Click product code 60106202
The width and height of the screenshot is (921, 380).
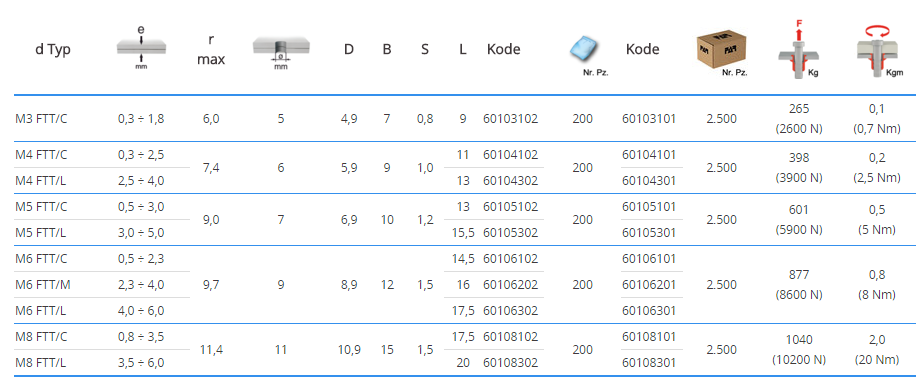(x=510, y=285)
